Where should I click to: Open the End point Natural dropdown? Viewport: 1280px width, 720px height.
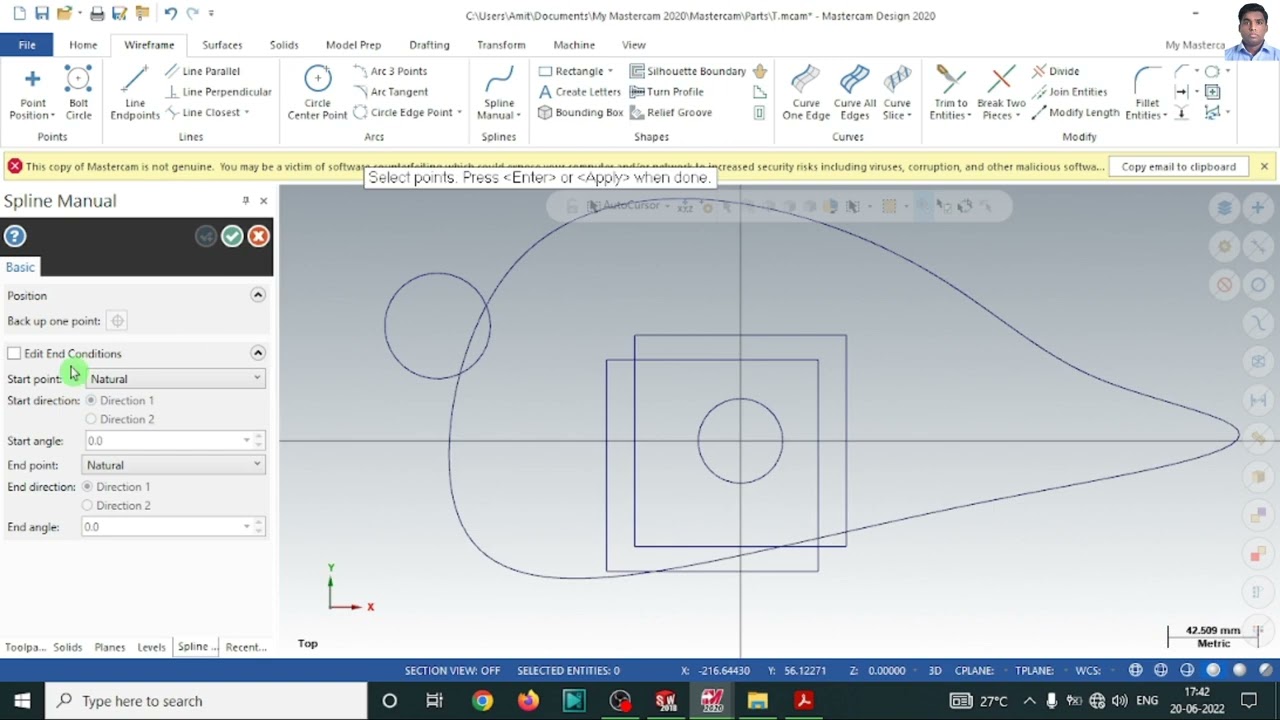(173, 465)
